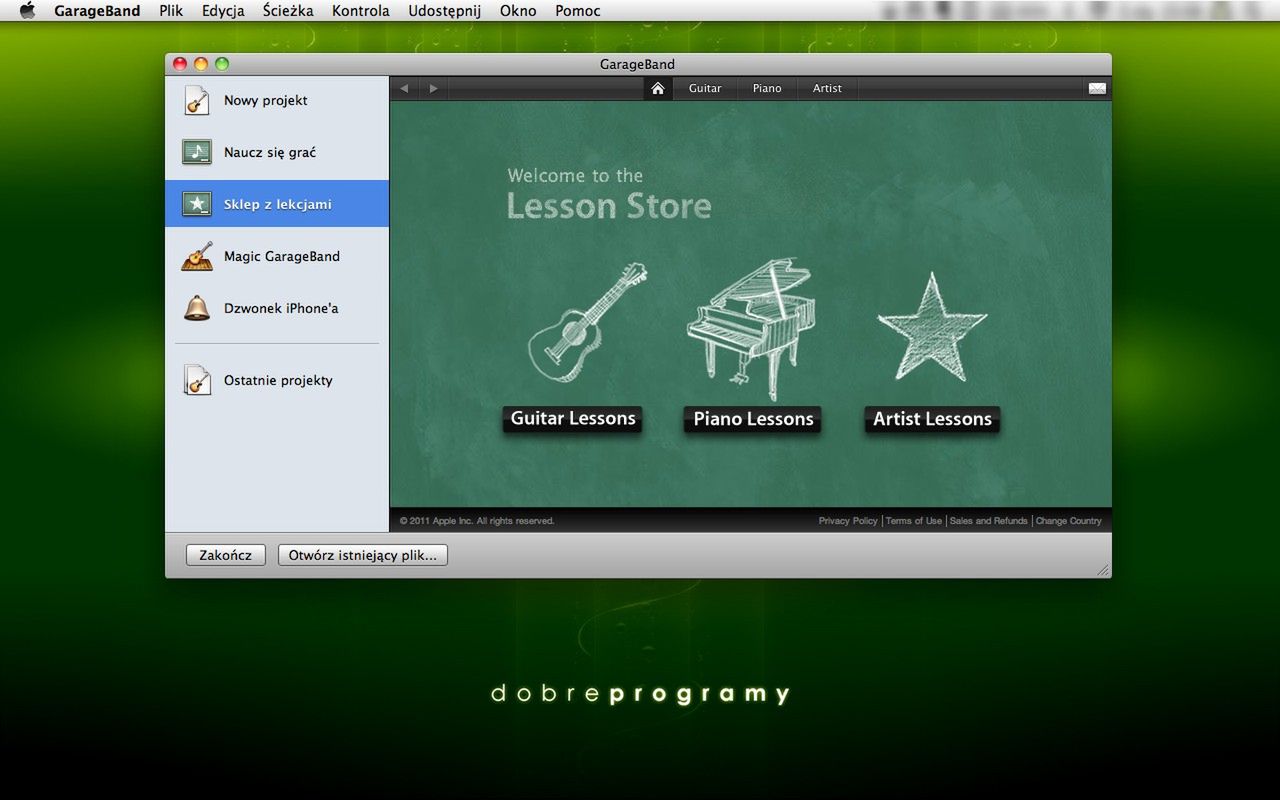Open the Terms of Use link
The width and height of the screenshot is (1280, 800).
pos(914,521)
